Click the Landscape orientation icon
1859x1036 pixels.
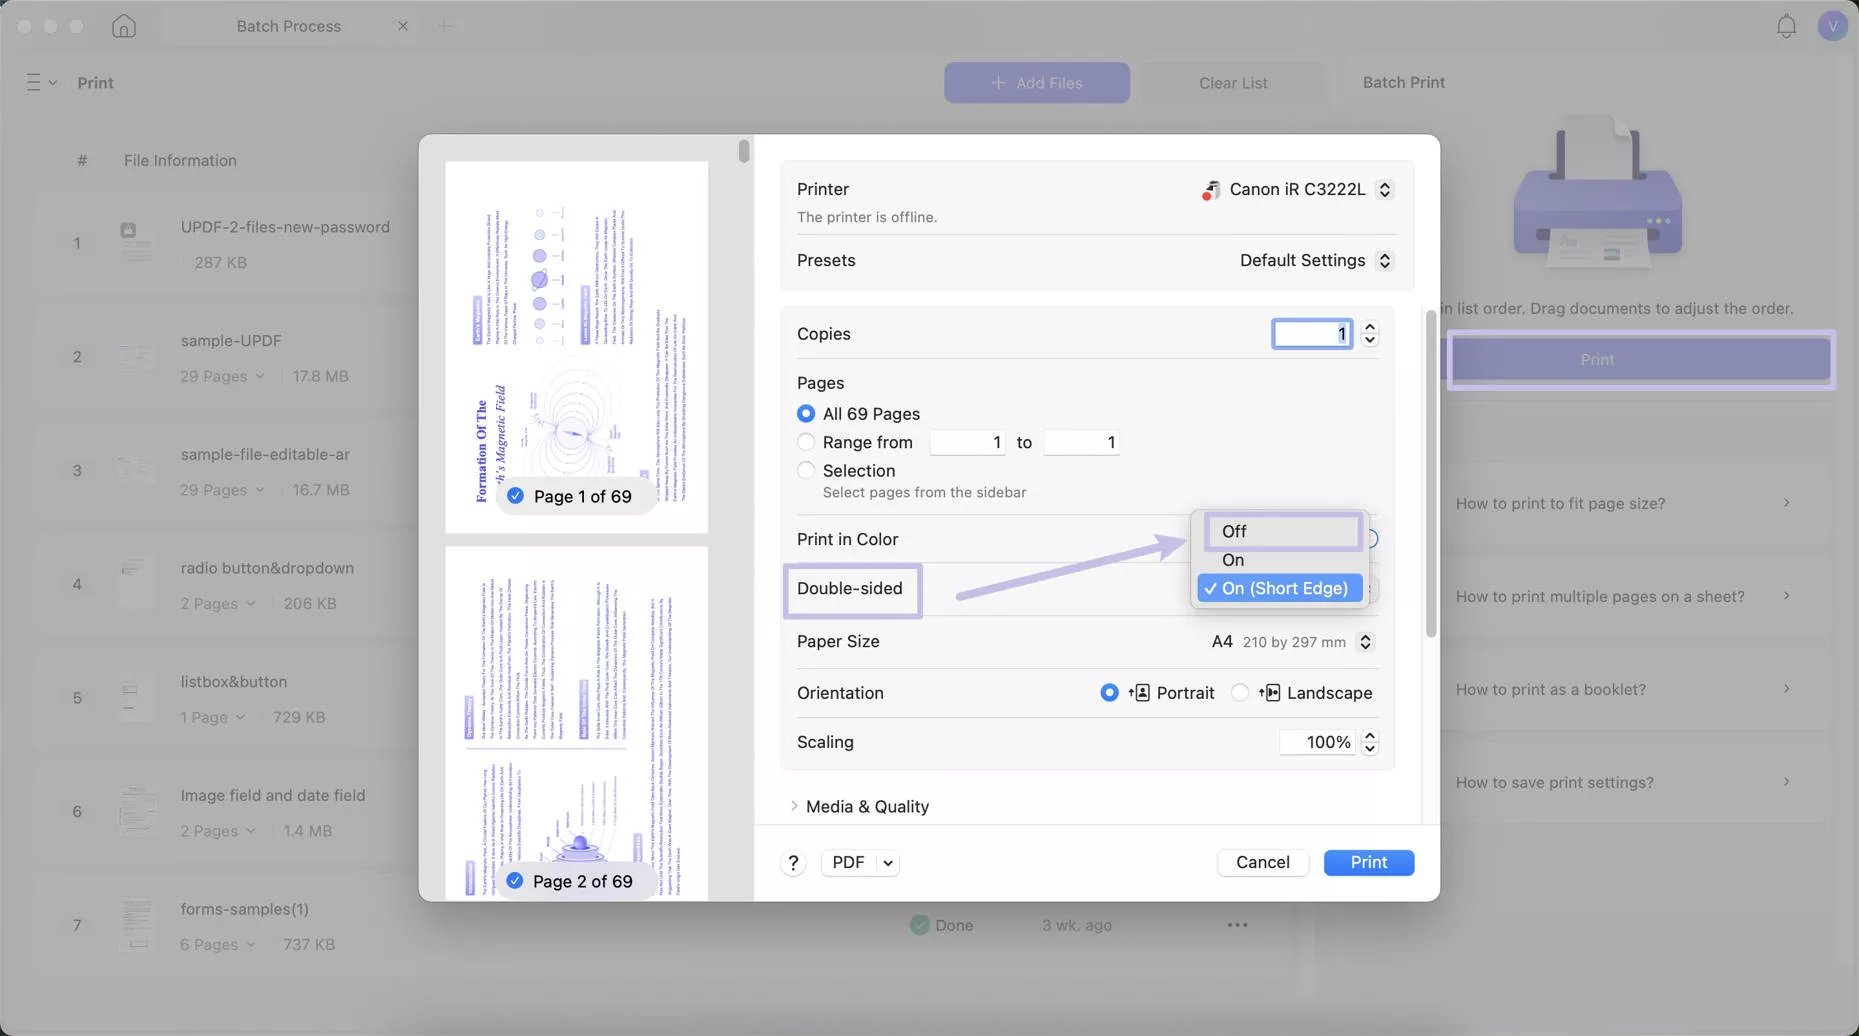pos(1269,693)
